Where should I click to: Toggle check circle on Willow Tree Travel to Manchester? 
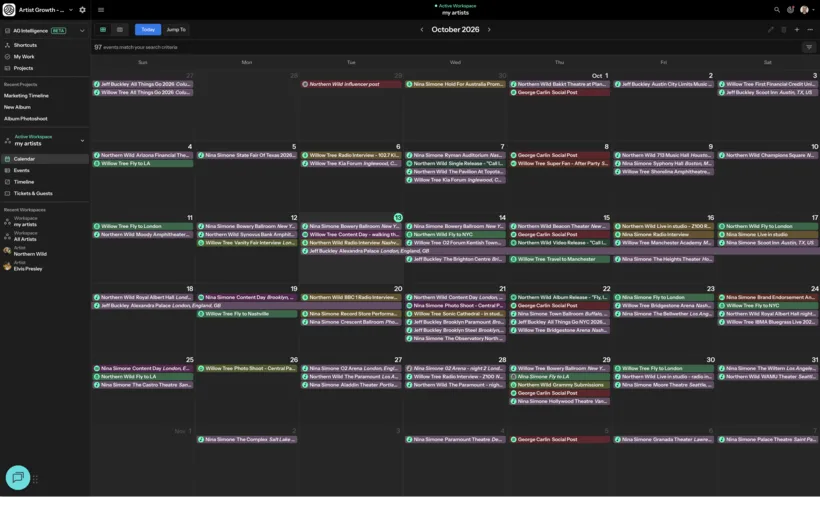pyautogui.click(x=514, y=259)
